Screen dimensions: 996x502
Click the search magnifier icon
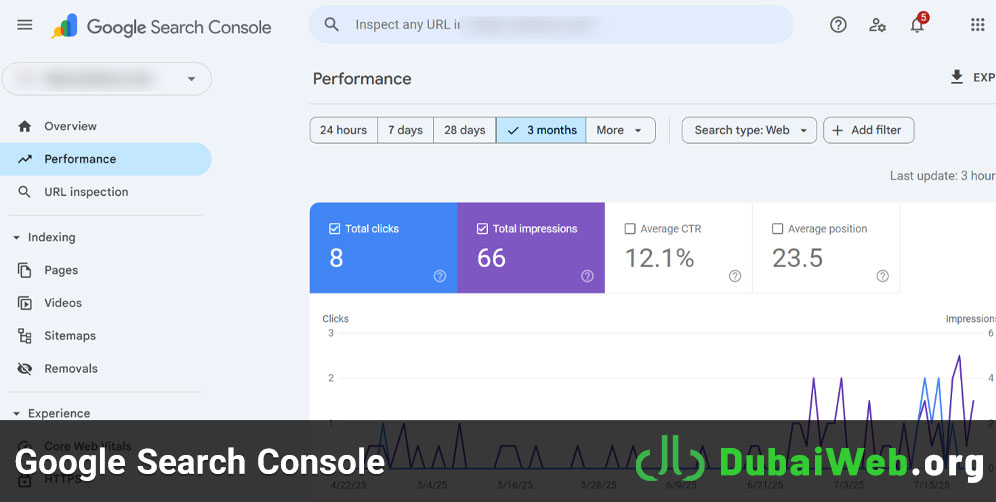coord(331,25)
